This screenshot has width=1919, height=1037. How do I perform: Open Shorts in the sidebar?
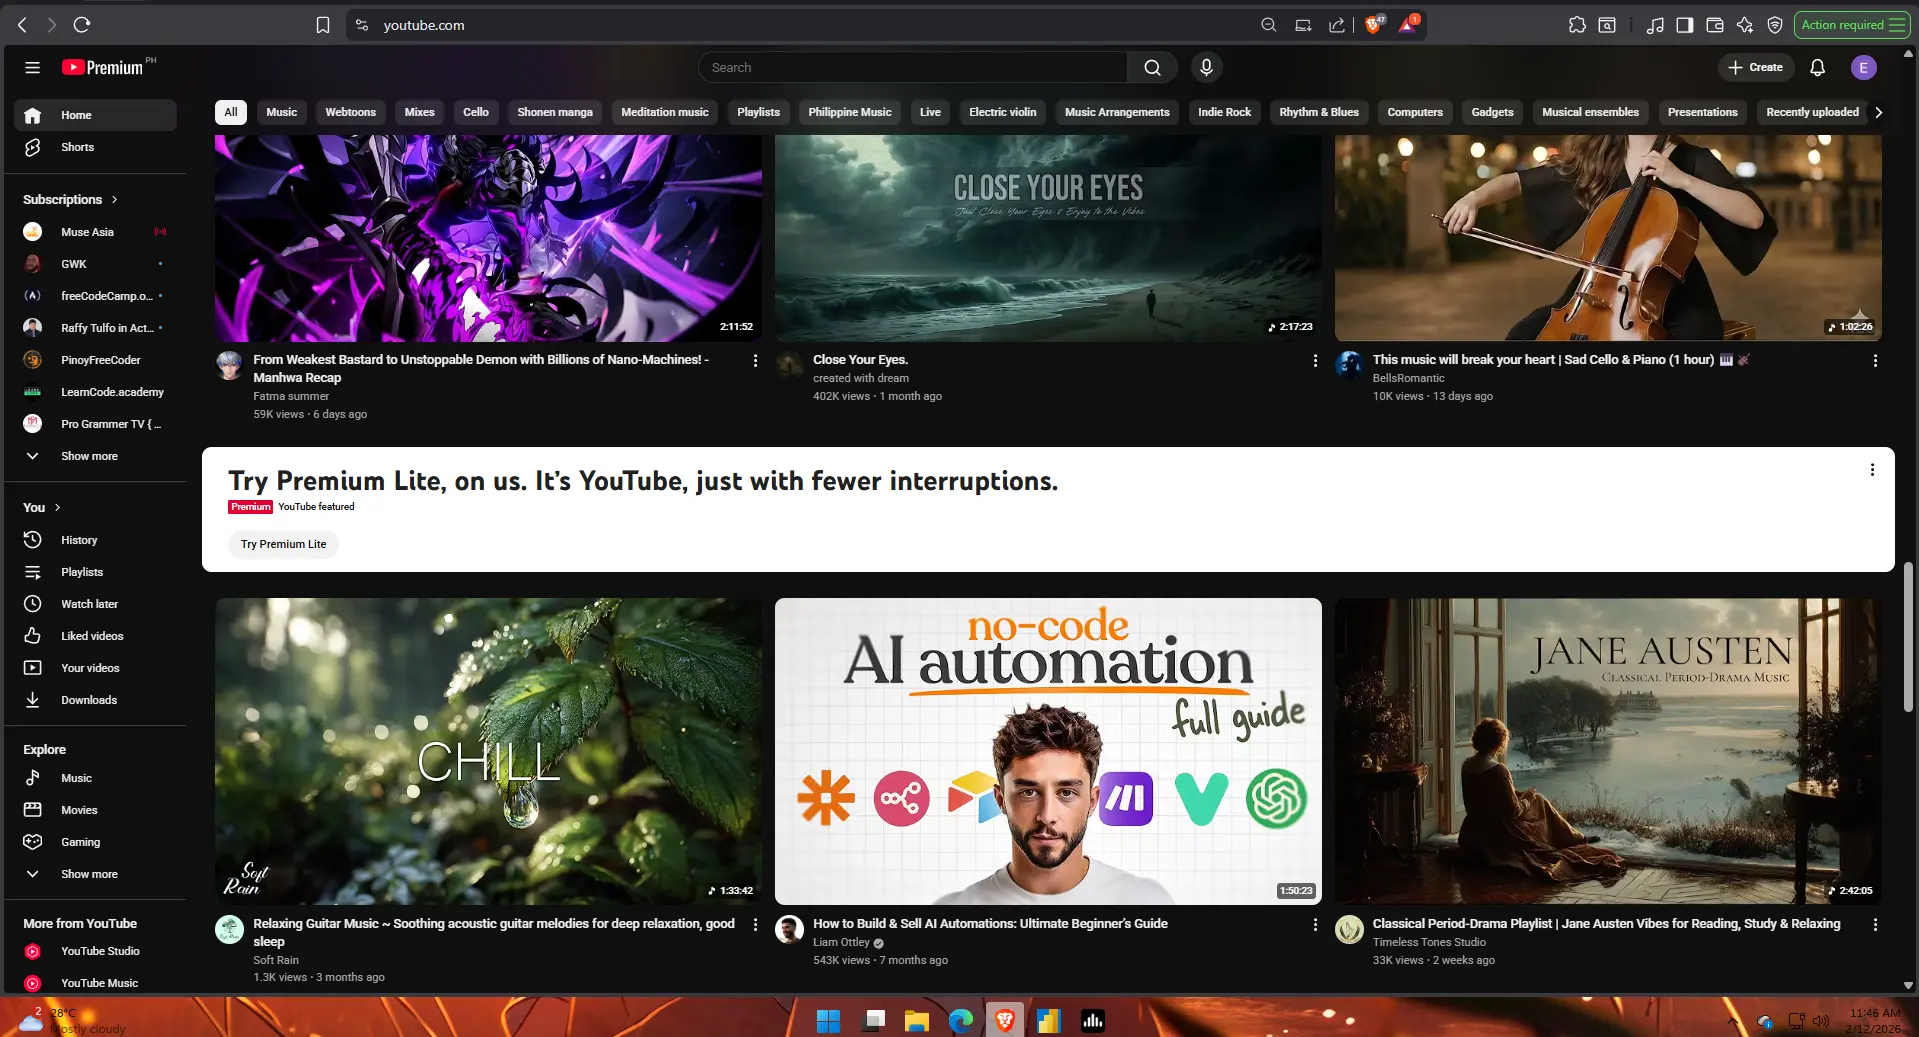coord(96,147)
